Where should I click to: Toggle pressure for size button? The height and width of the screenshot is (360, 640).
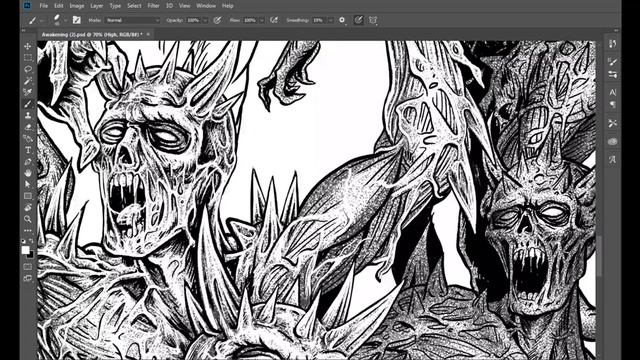point(358,20)
